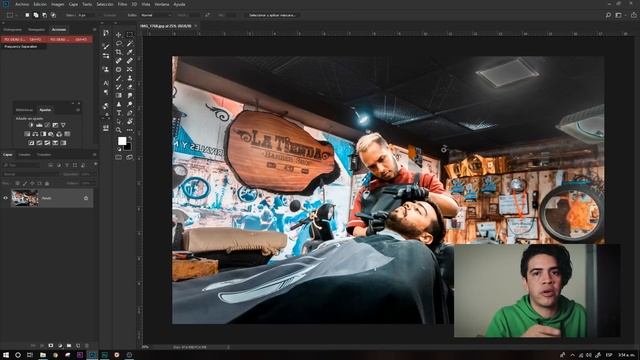The height and width of the screenshot is (360, 640).
Task: Open File Explorer from the taskbar
Action: pyautogui.click(x=42, y=355)
